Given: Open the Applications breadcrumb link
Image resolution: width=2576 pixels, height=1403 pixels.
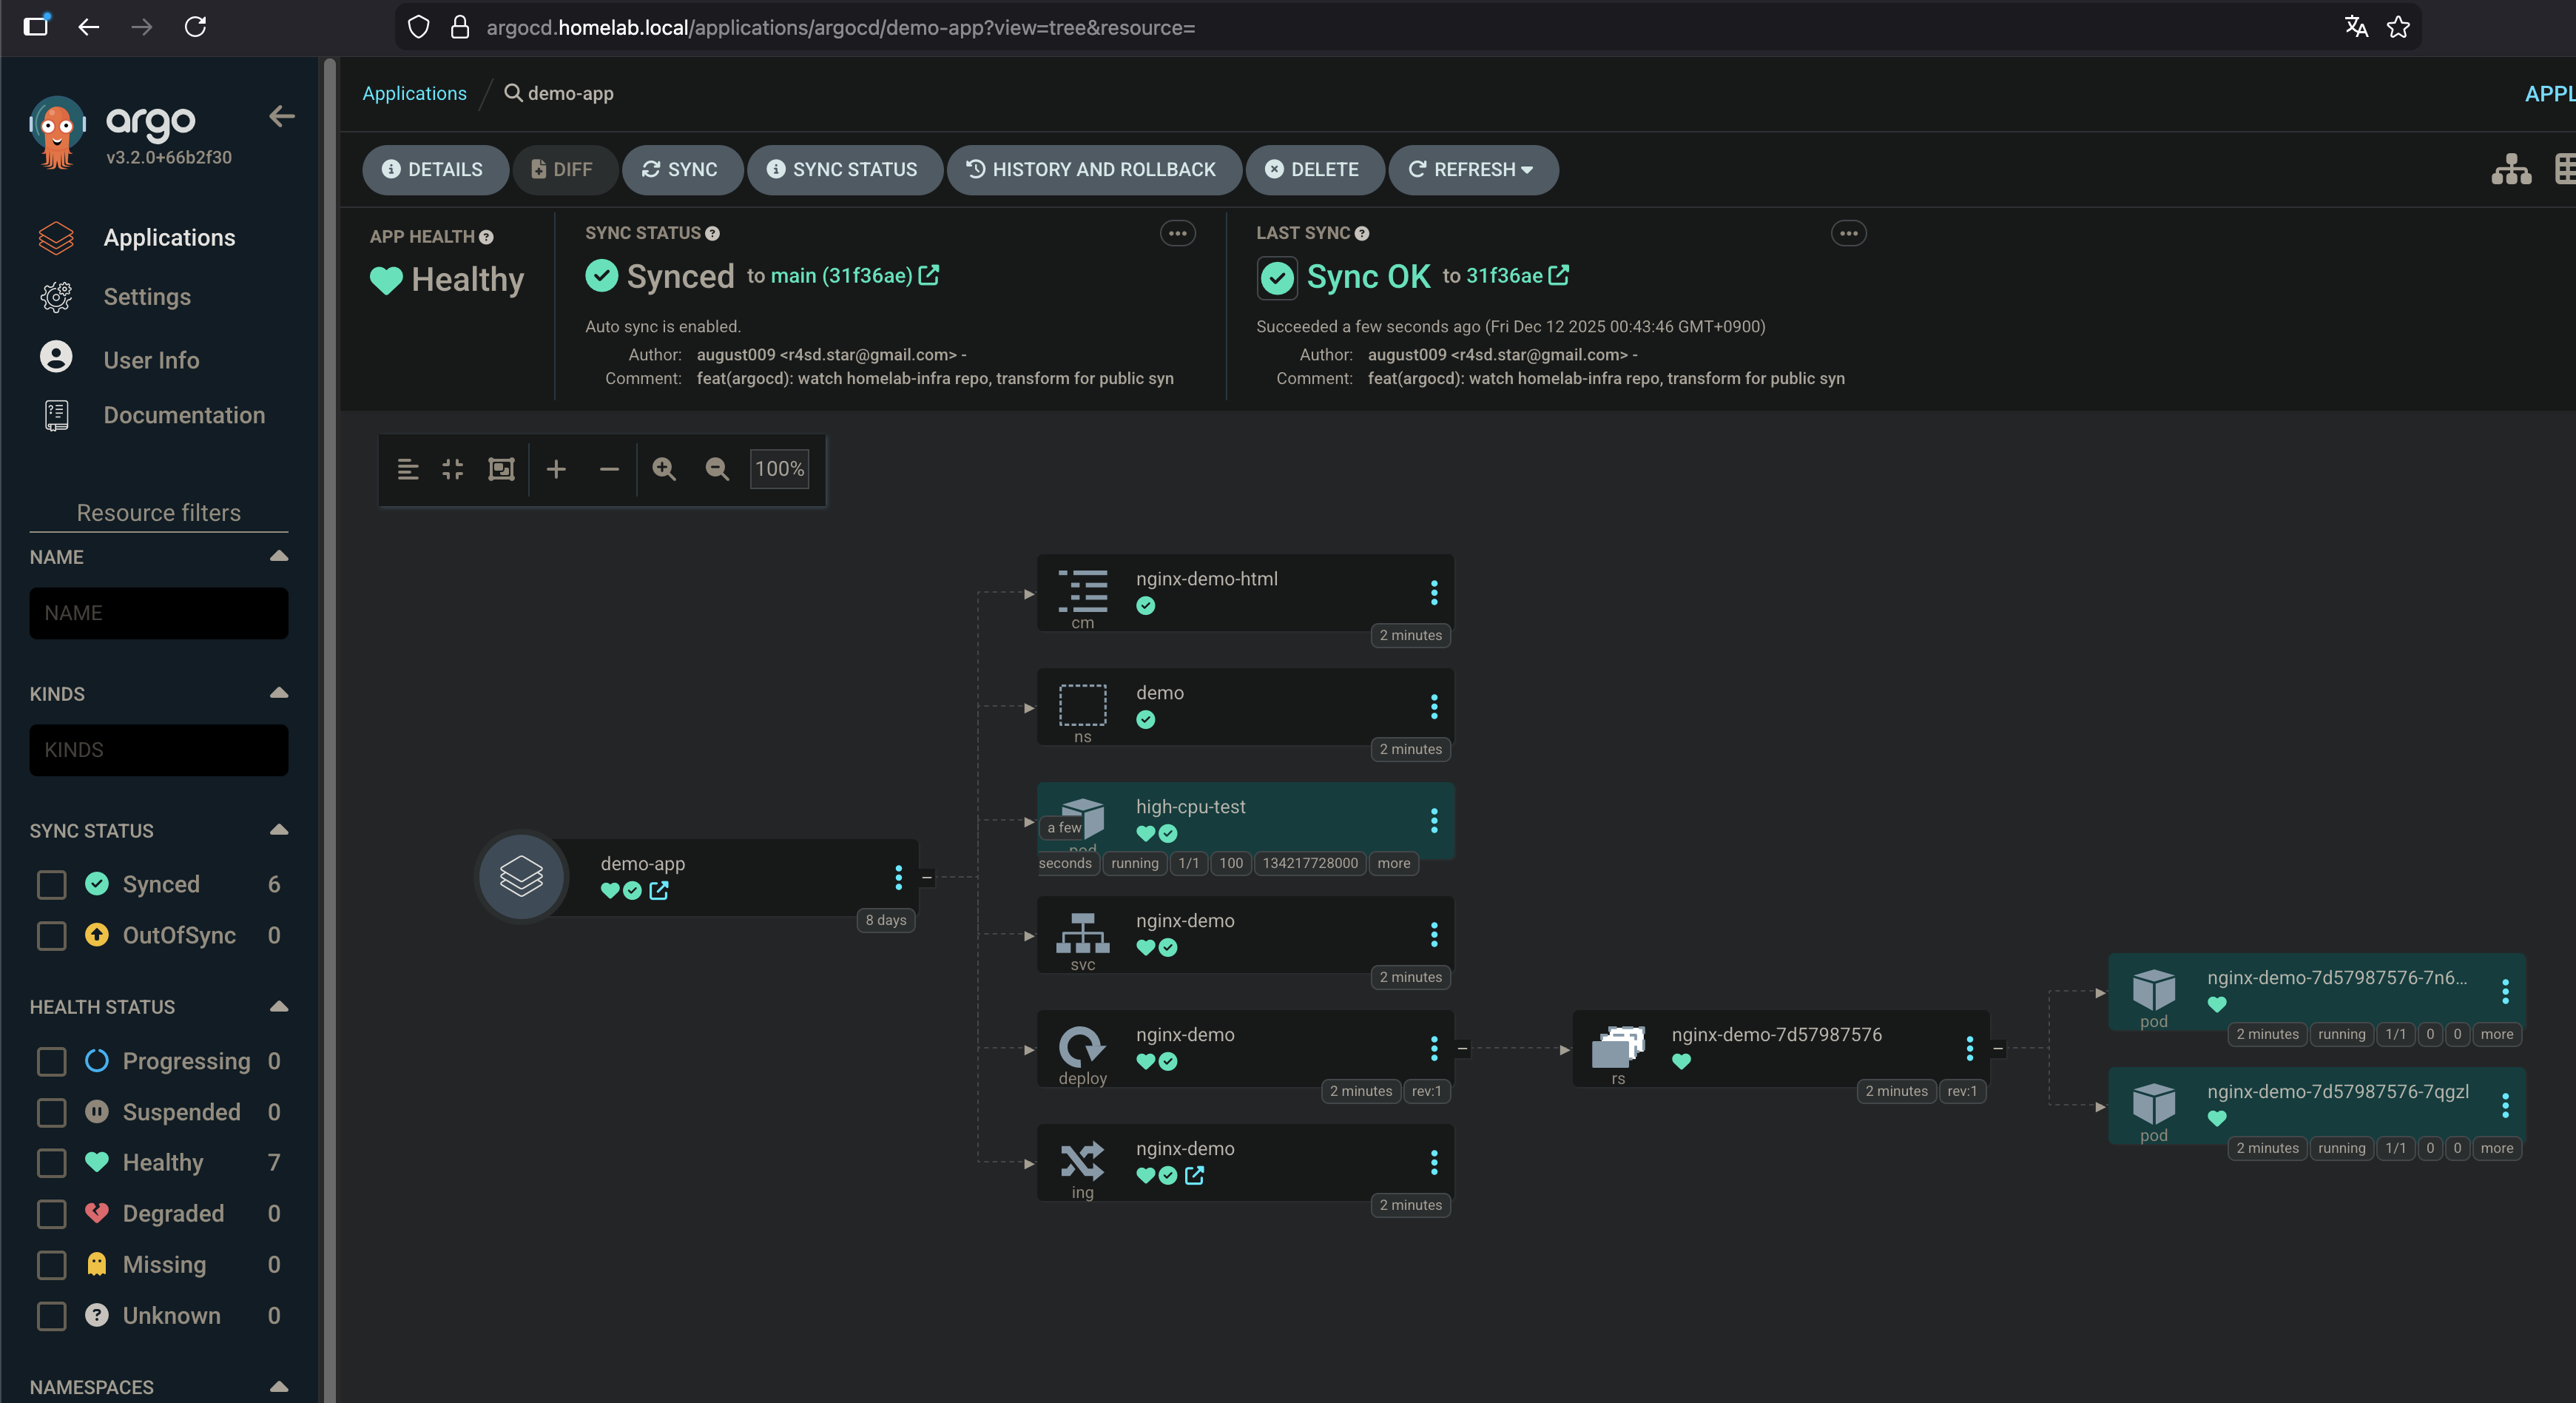Looking at the screenshot, I should click(x=414, y=93).
